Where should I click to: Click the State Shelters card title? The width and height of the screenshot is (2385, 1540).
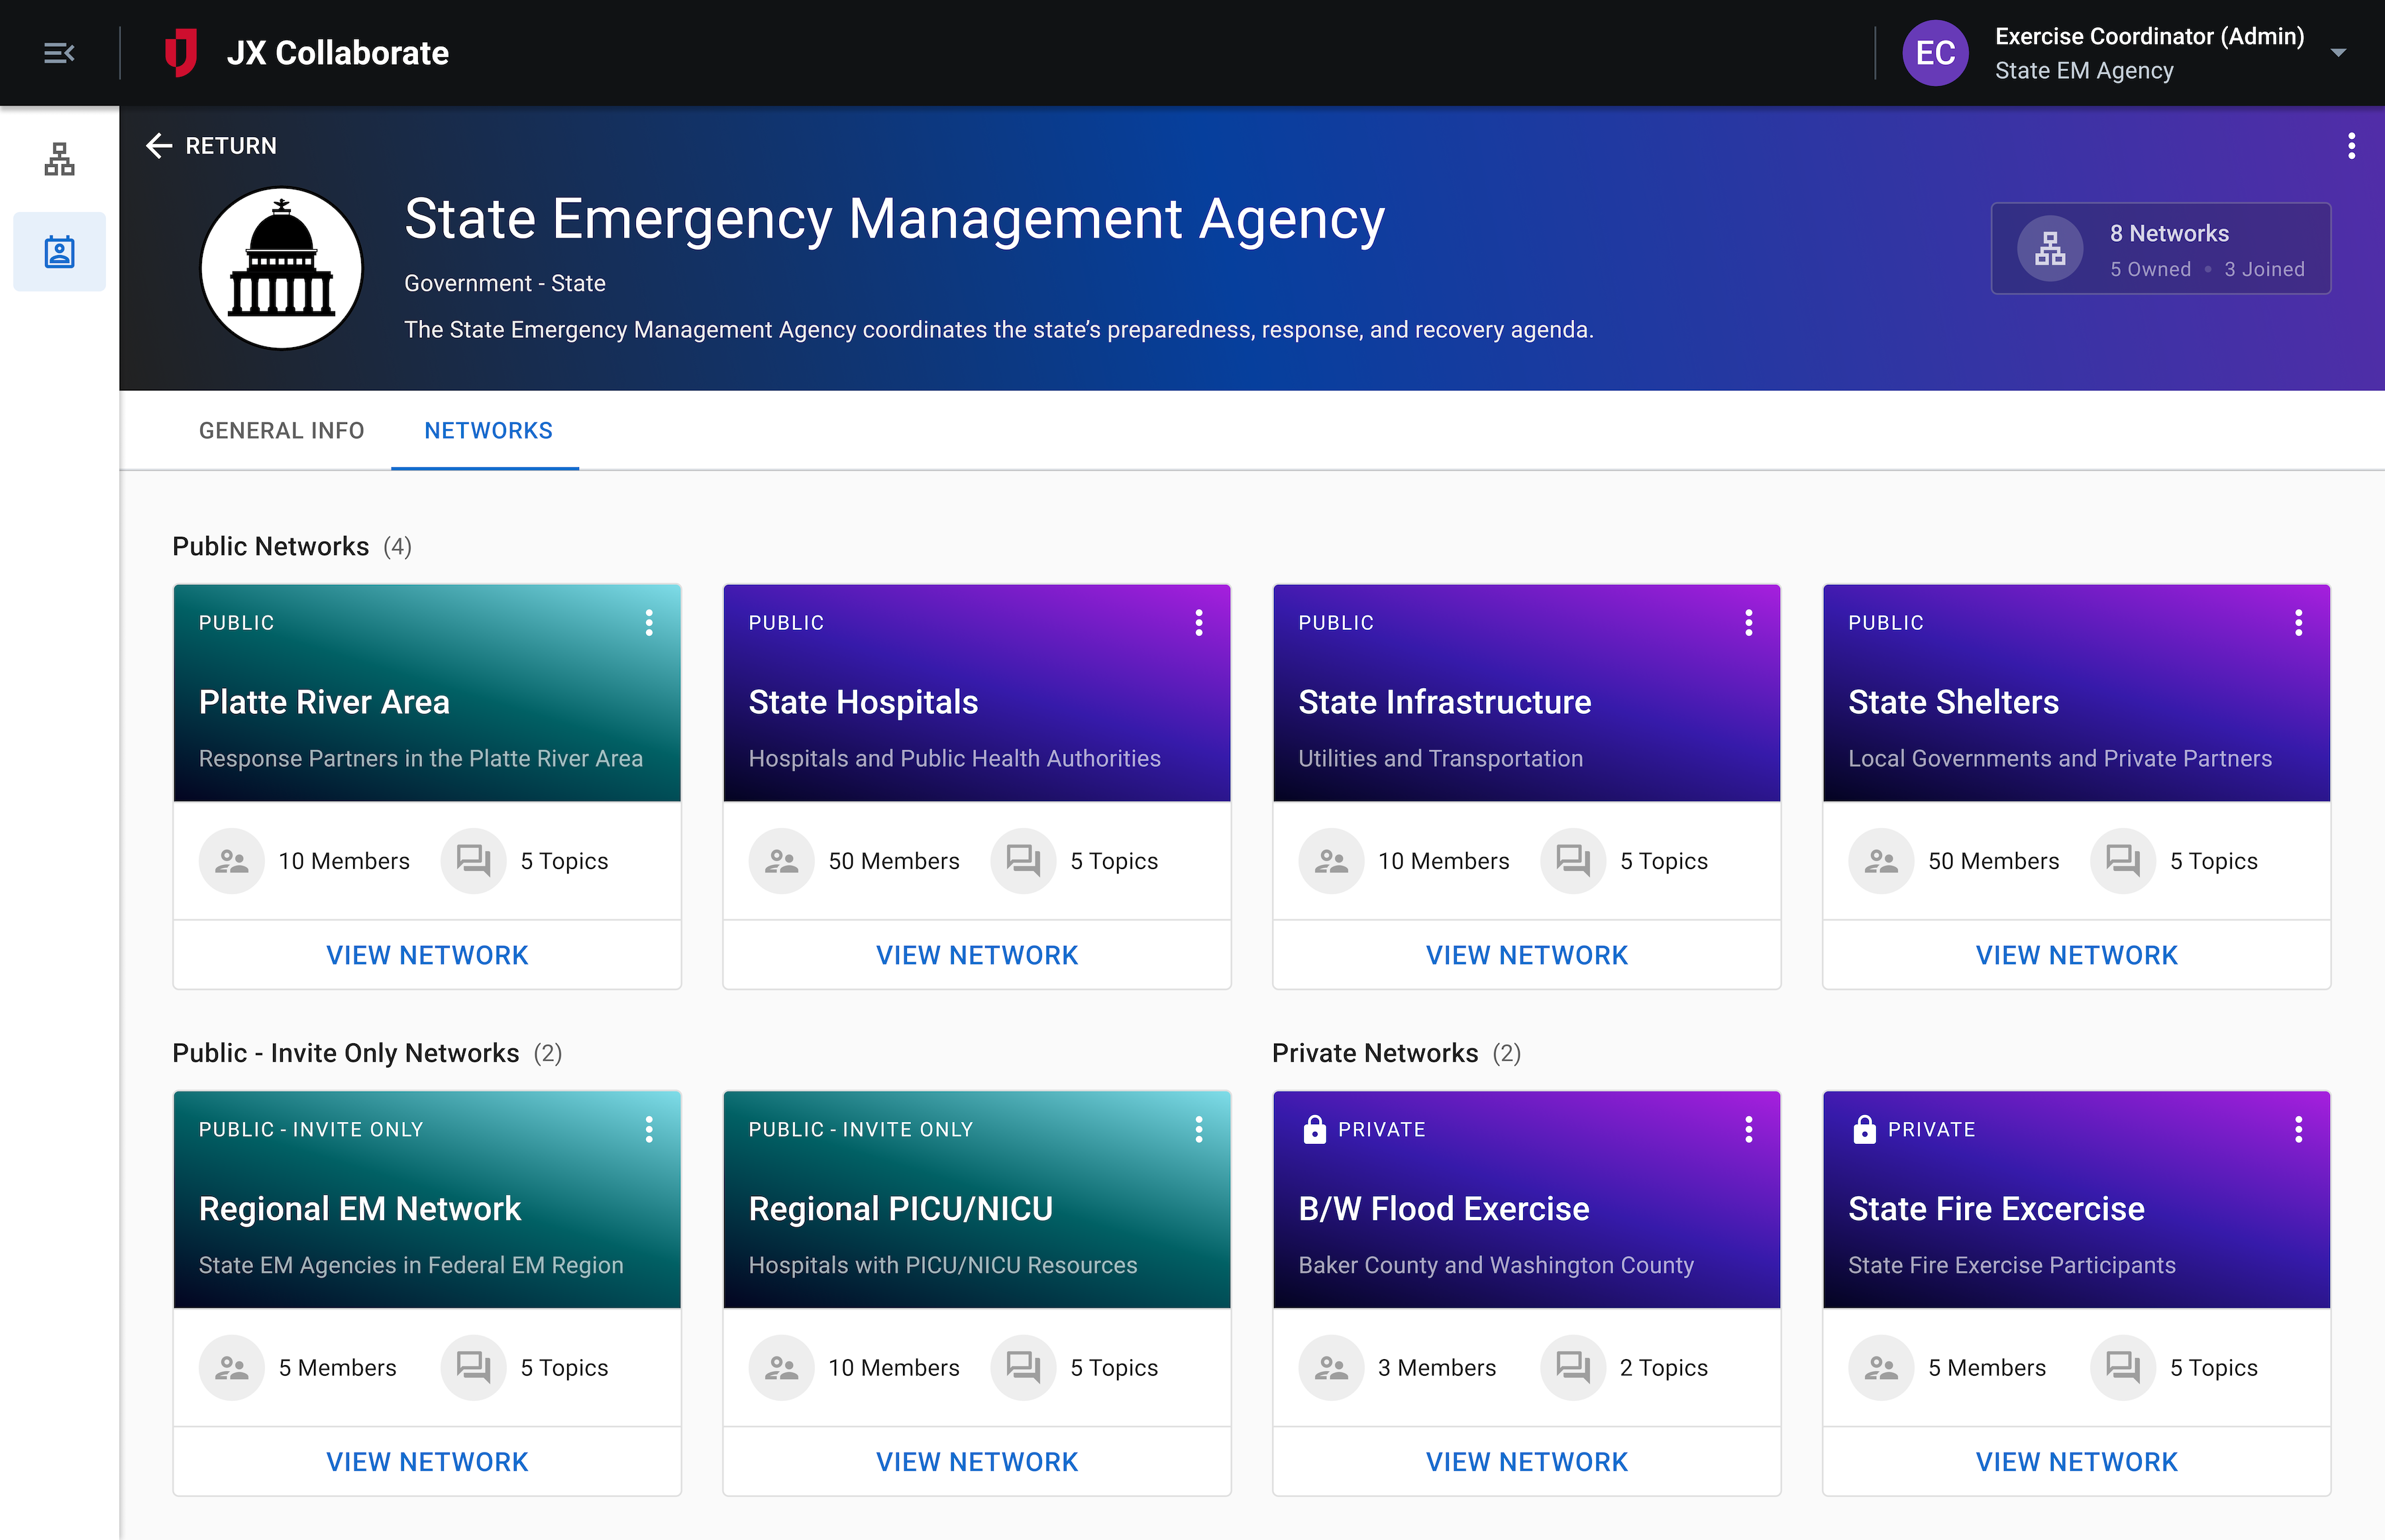click(x=1953, y=702)
